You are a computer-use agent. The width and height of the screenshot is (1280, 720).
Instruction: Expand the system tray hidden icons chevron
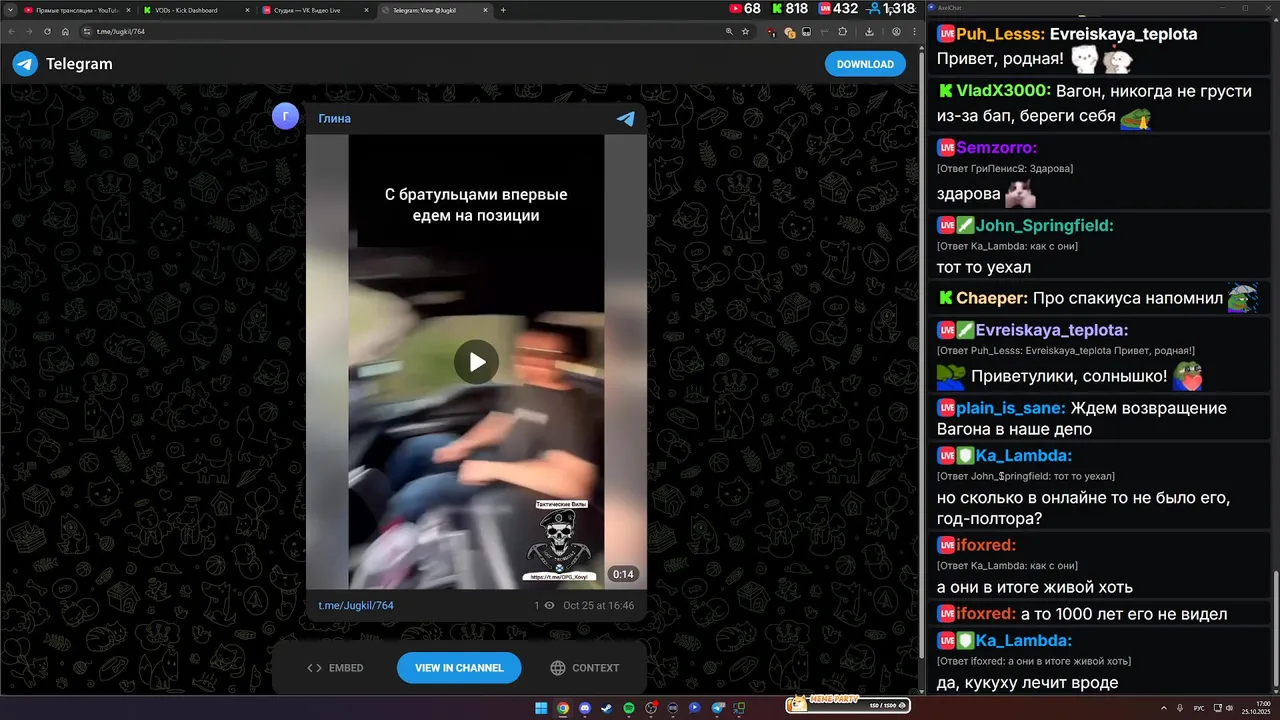pos(1164,708)
